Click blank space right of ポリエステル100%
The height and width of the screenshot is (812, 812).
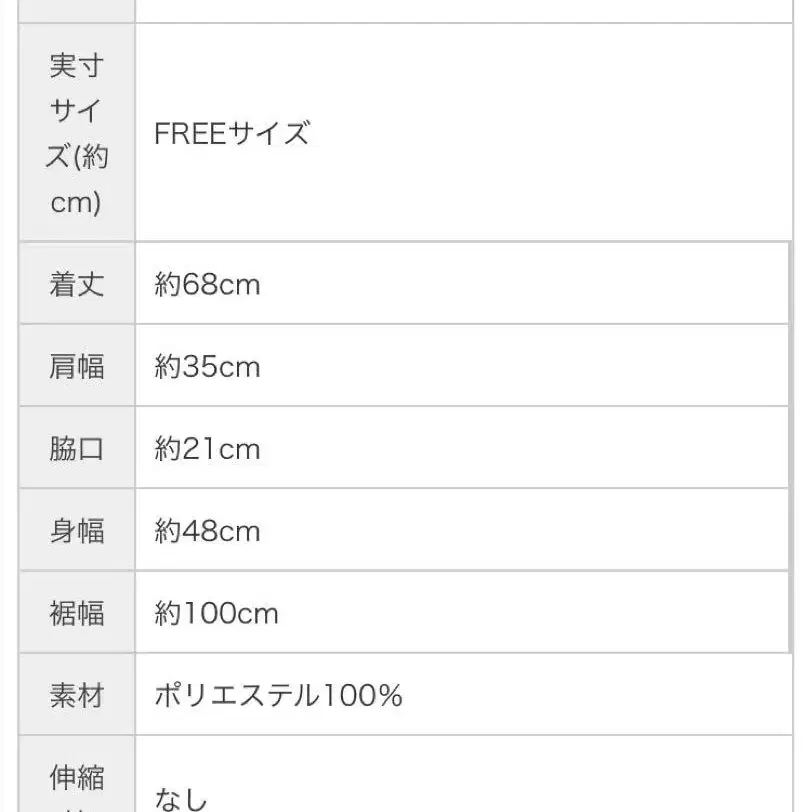pos(600,694)
